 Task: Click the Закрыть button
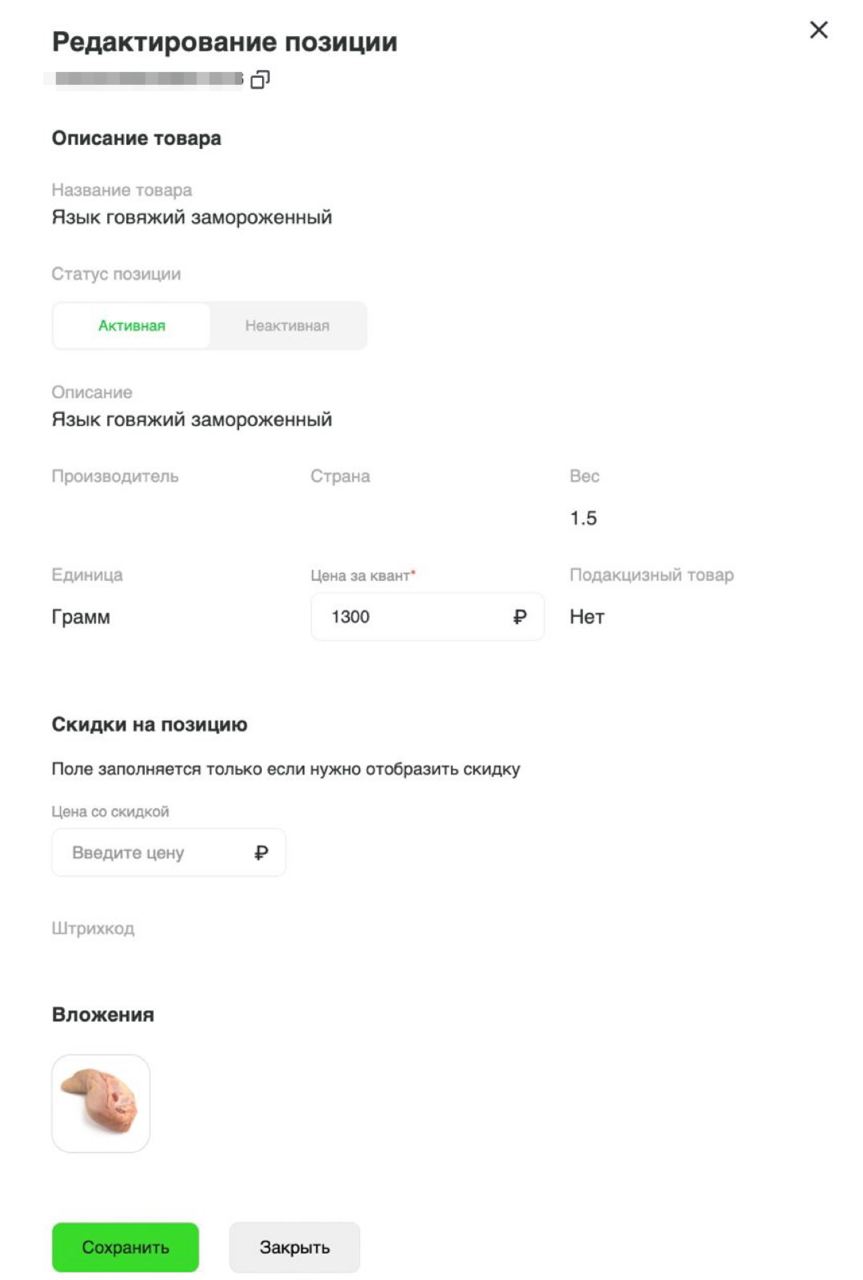(295, 1247)
